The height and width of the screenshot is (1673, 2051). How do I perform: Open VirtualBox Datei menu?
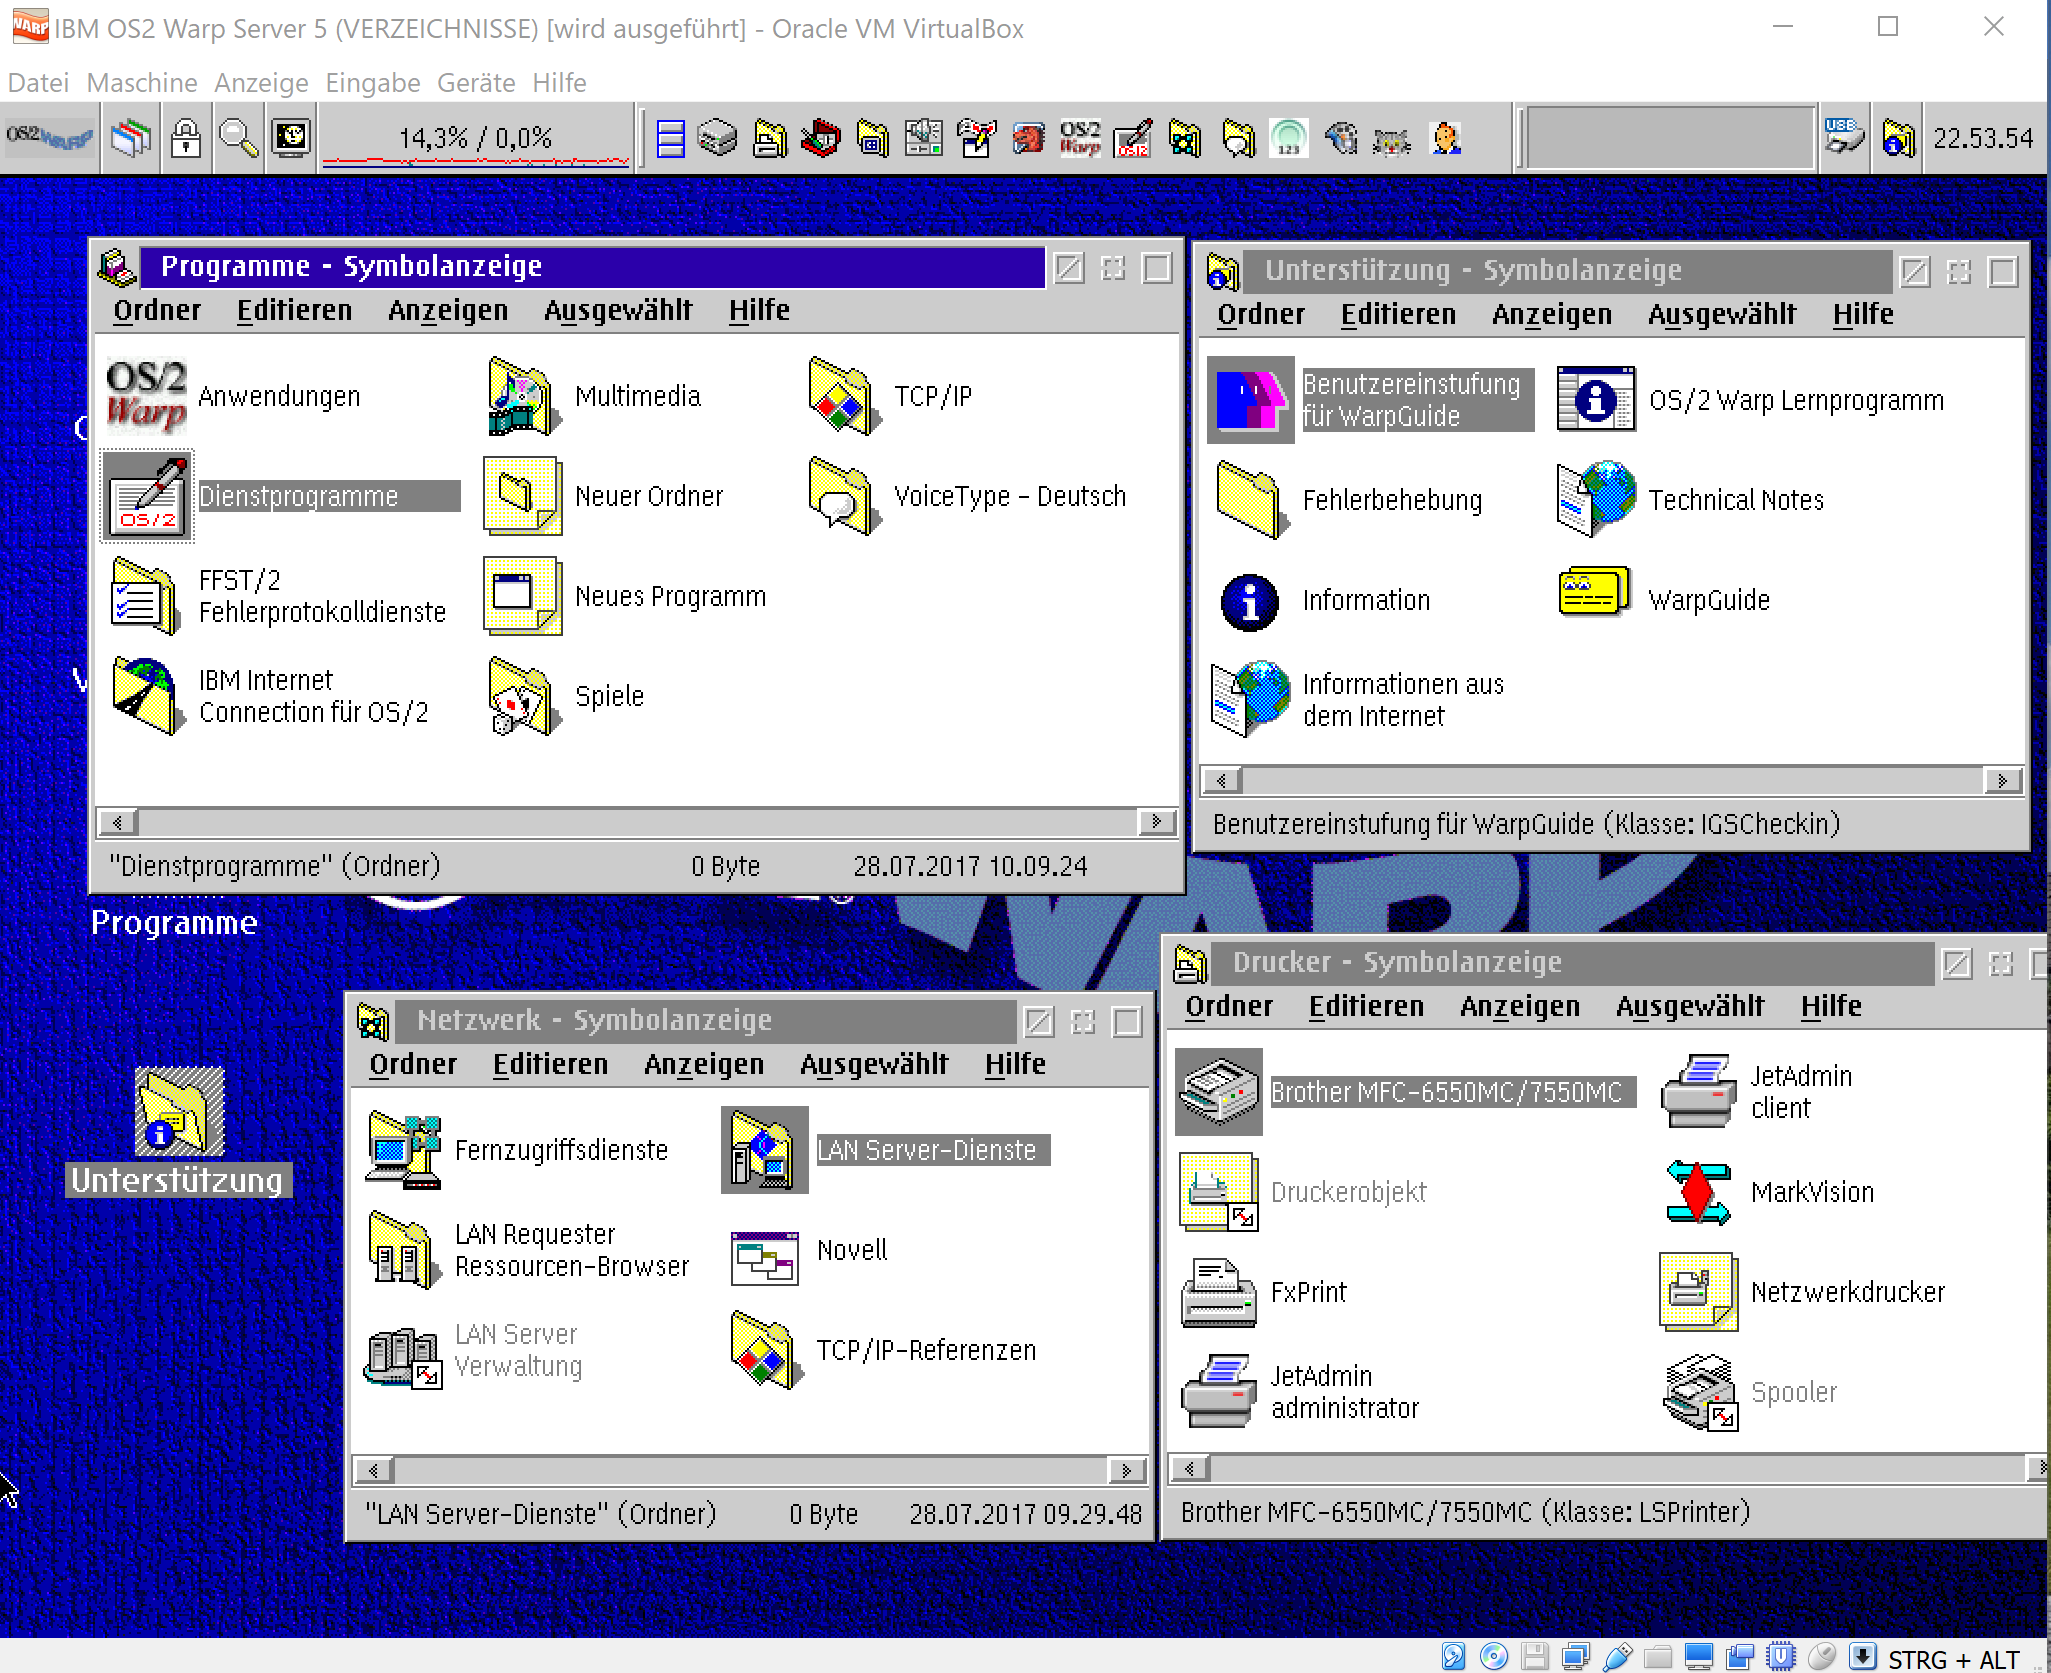(38, 82)
